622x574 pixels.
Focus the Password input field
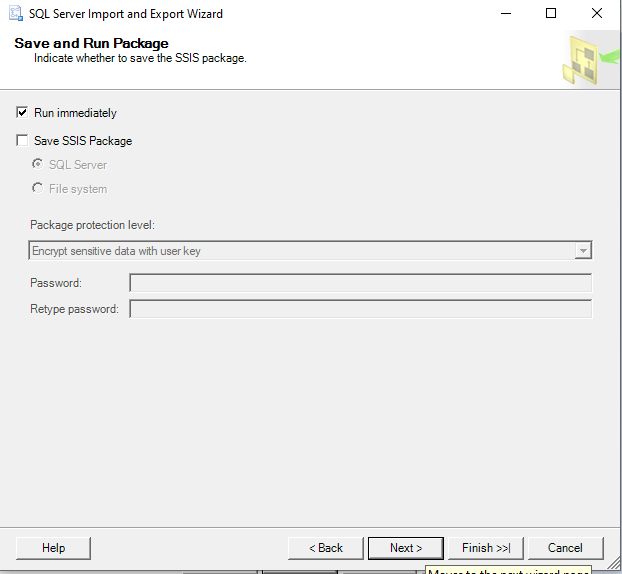tap(361, 283)
